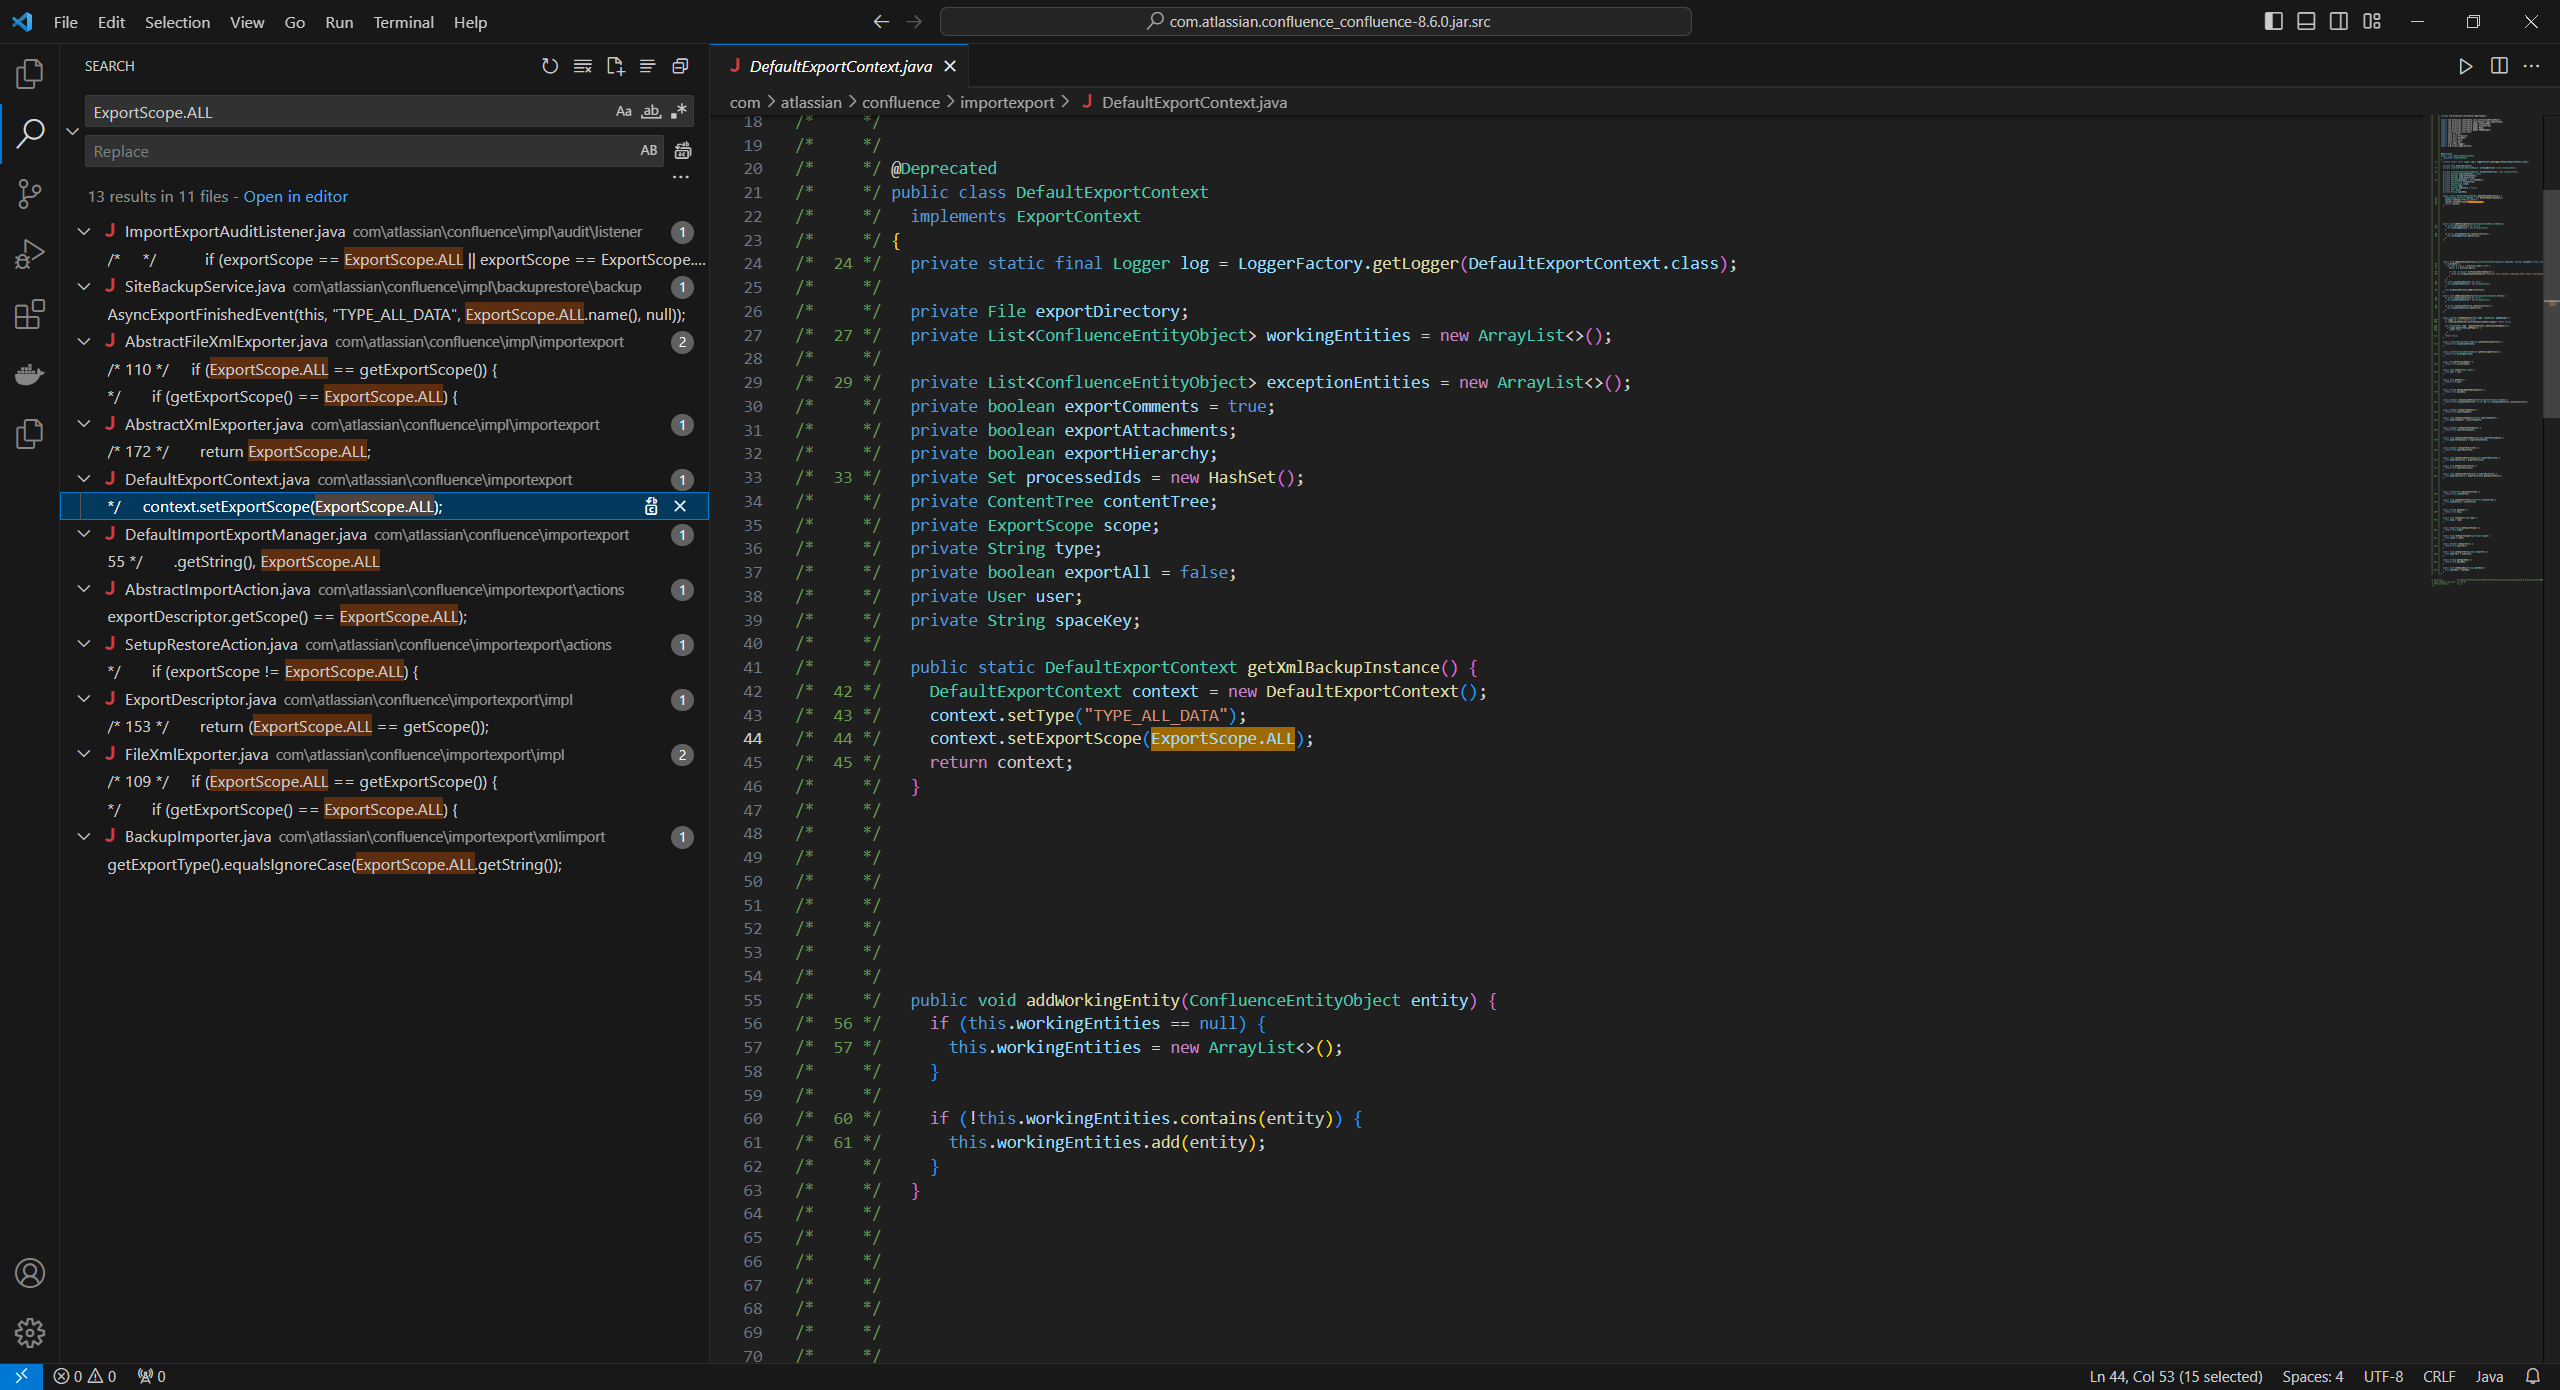
Task: Click the command center search bar
Action: tap(1316, 21)
